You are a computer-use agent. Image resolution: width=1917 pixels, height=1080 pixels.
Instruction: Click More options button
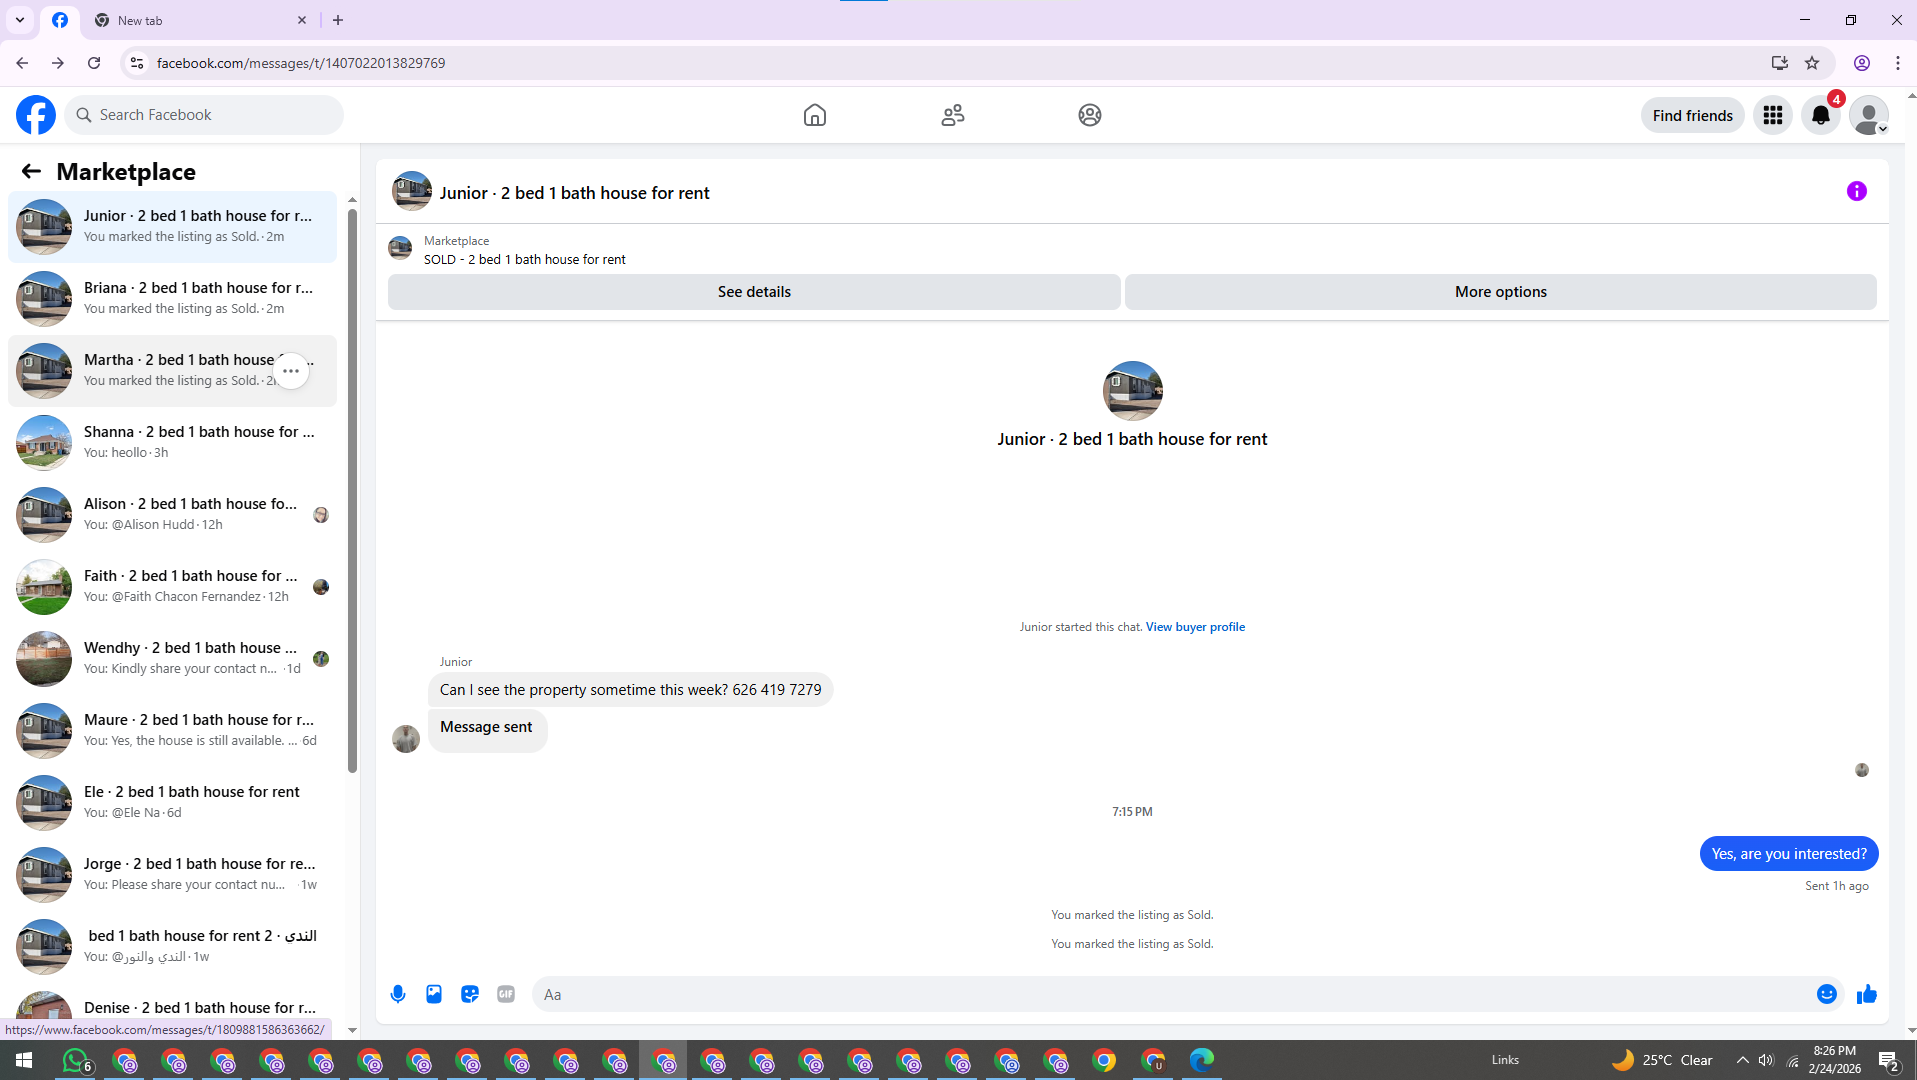pyautogui.click(x=1500, y=292)
